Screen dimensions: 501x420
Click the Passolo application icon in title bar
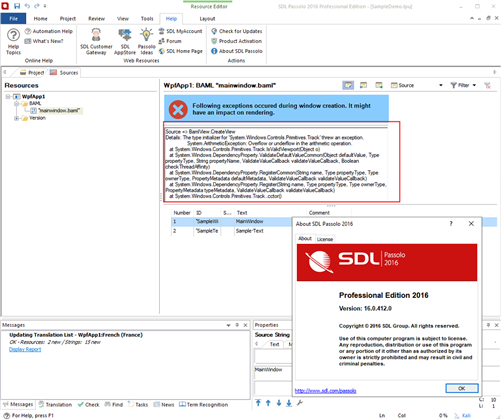pyautogui.click(x=5, y=6)
